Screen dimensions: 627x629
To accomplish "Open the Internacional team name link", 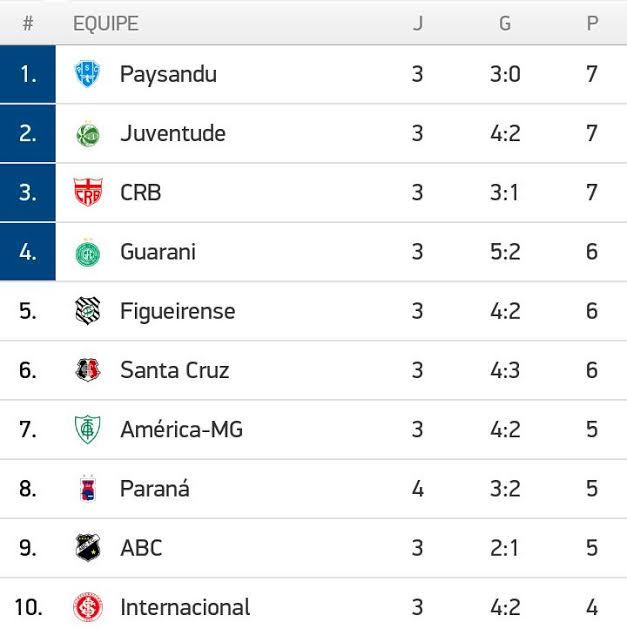I will click(x=185, y=607).
